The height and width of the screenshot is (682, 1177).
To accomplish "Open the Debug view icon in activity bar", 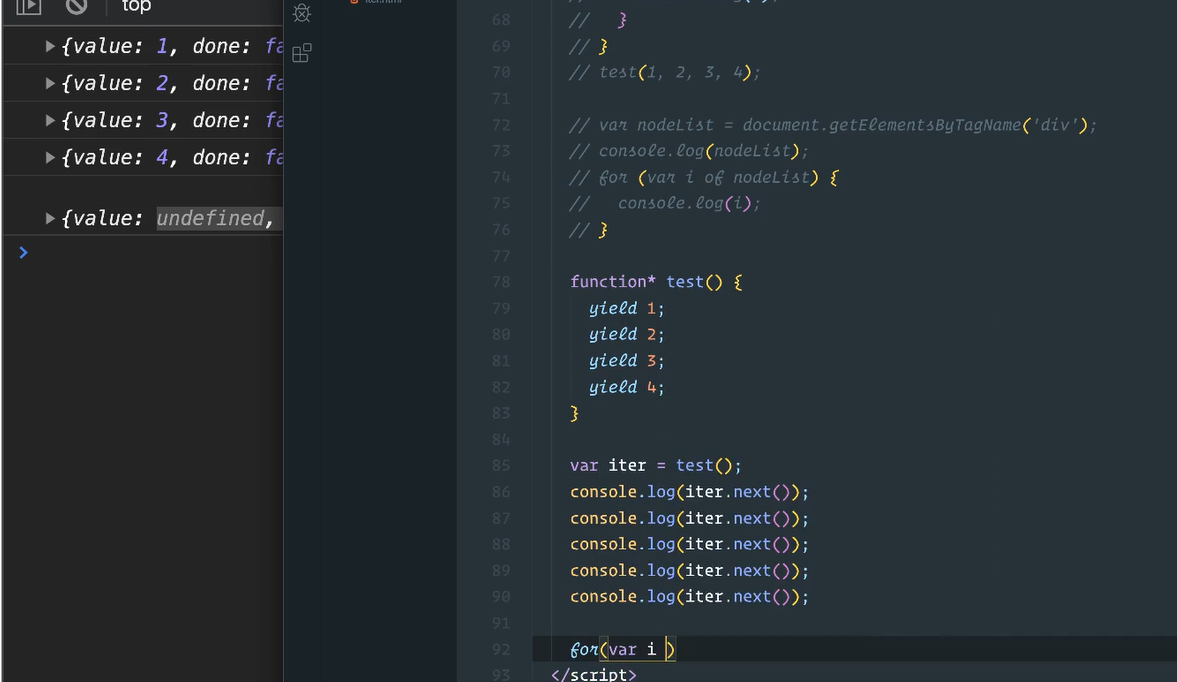I will click(x=302, y=12).
